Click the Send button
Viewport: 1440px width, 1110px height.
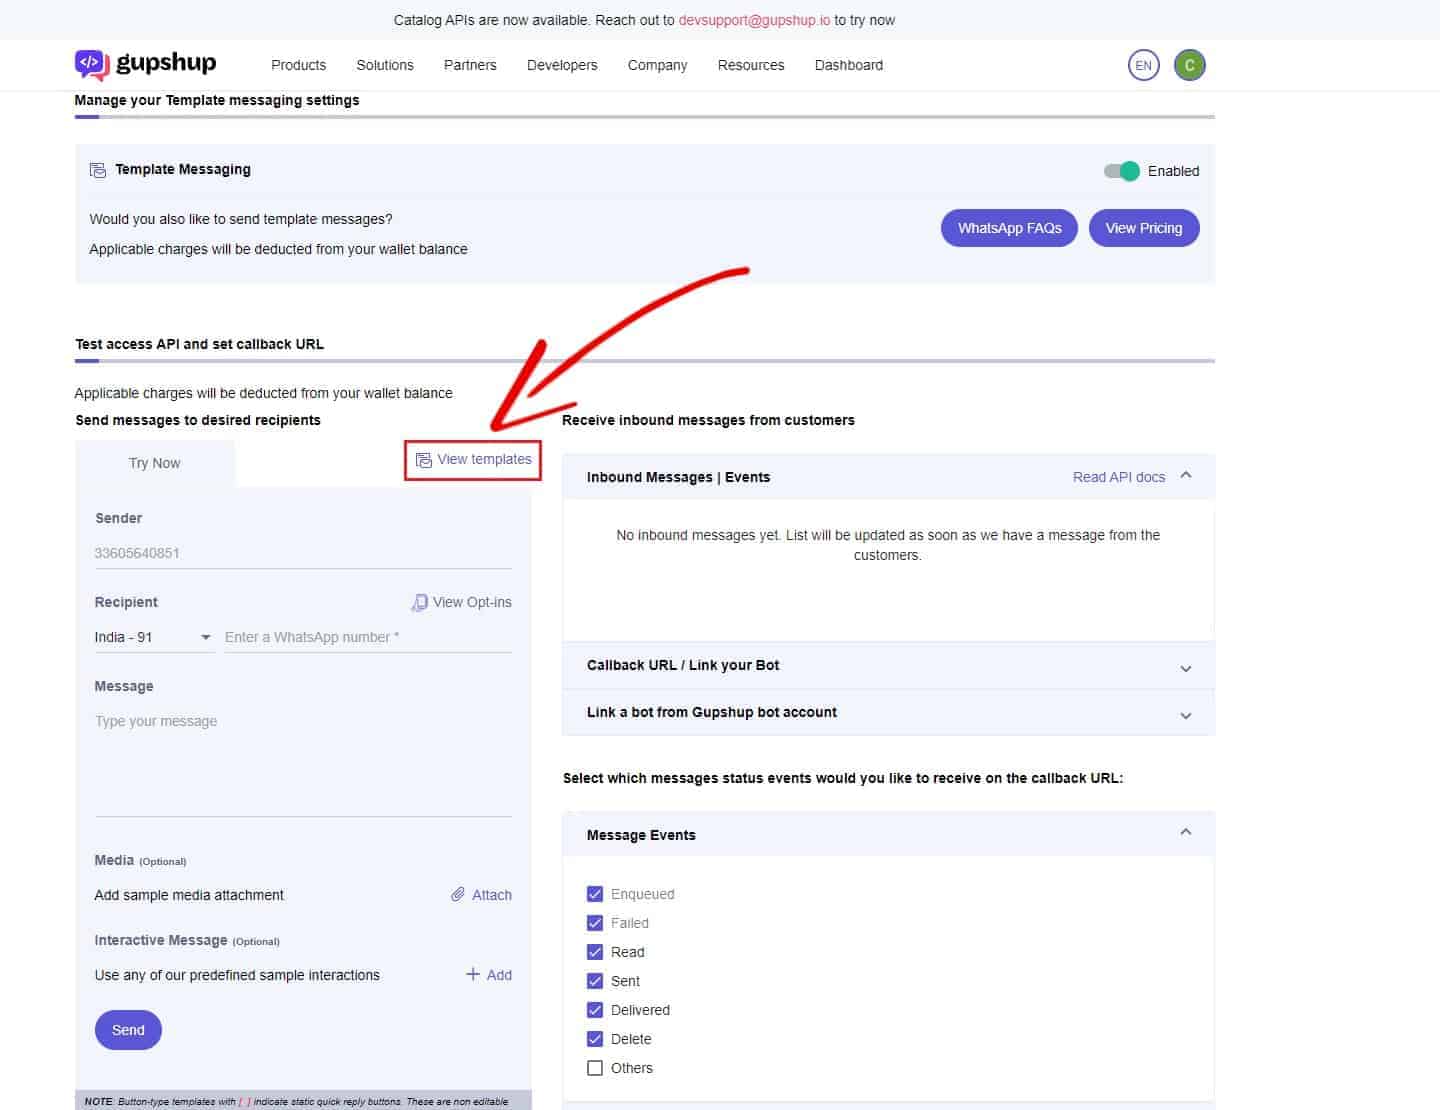pos(128,1030)
